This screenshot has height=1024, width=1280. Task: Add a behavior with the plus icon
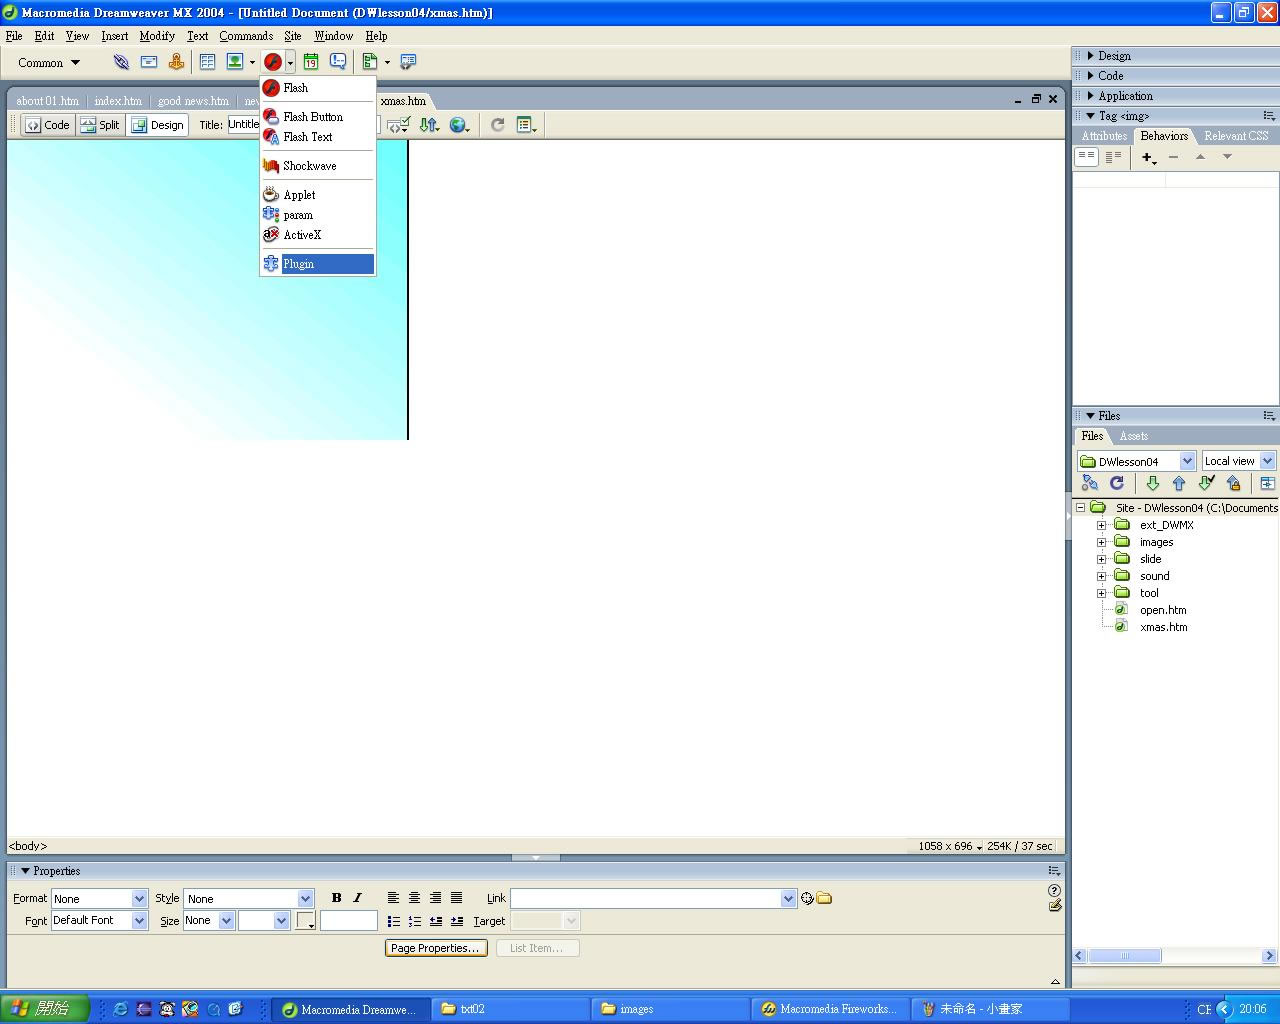[1149, 157]
